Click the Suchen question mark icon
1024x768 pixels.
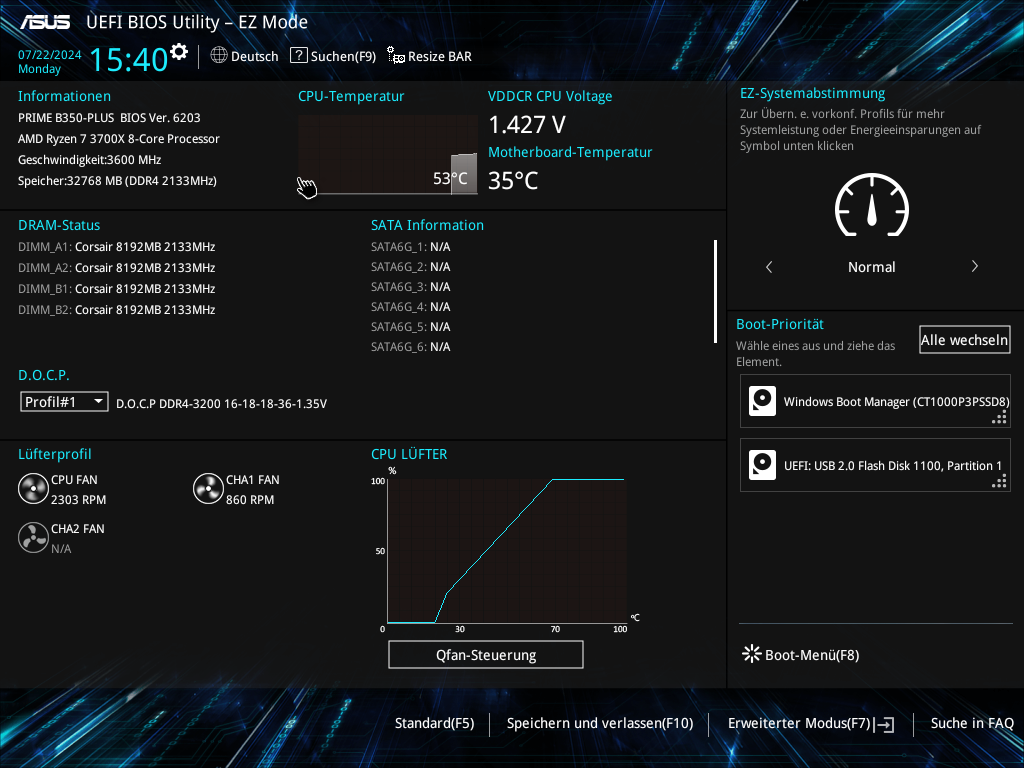pyautogui.click(x=298, y=55)
